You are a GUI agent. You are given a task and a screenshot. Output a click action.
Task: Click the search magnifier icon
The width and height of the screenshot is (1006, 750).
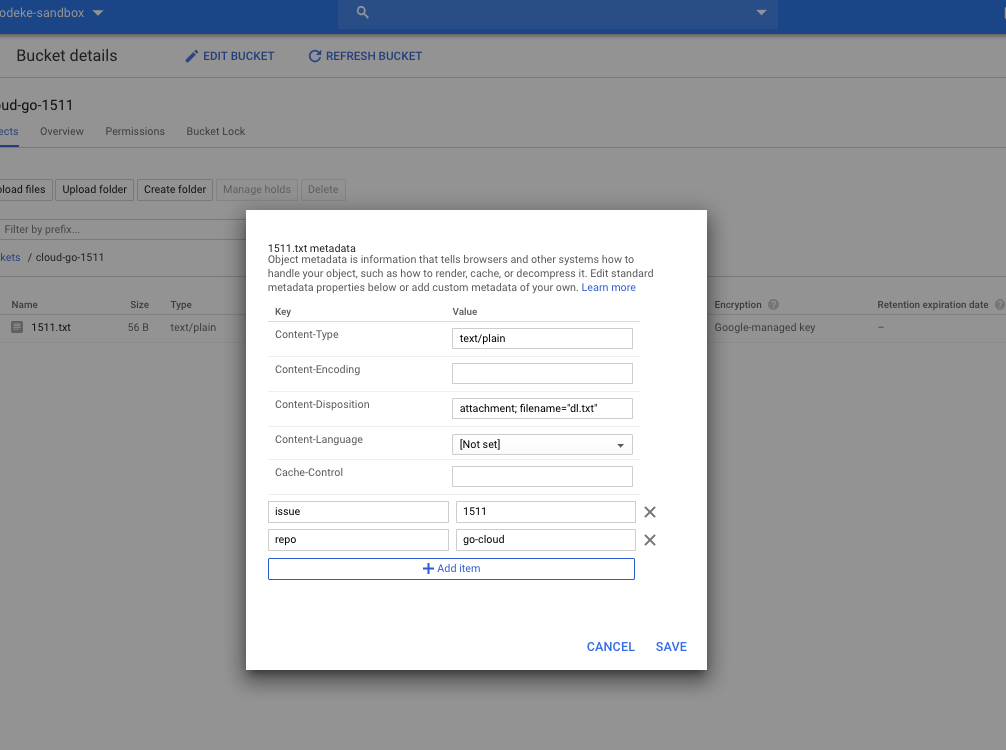[x=362, y=12]
